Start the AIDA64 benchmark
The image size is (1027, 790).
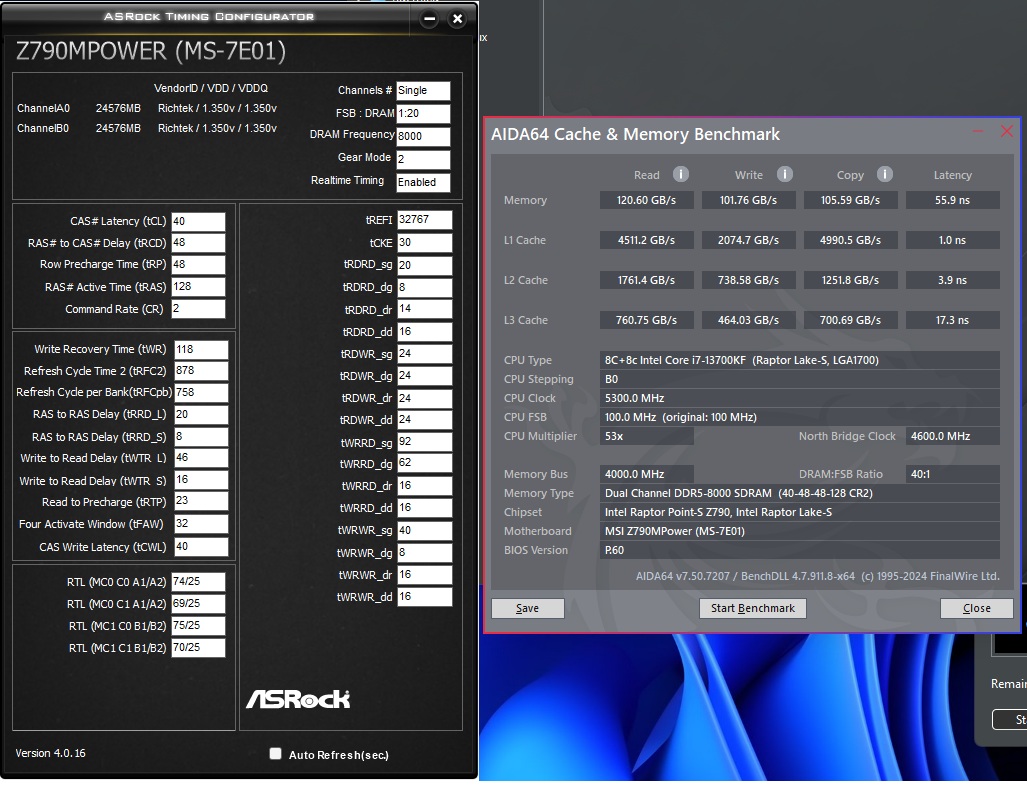pyautogui.click(x=753, y=608)
